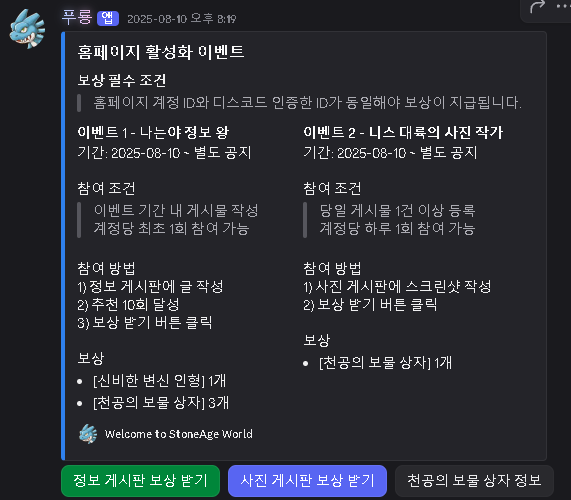The width and height of the screenshot is (571, 500).
Task: Open the 푸룡 bot dragon avatar
Action: [27, 29]
